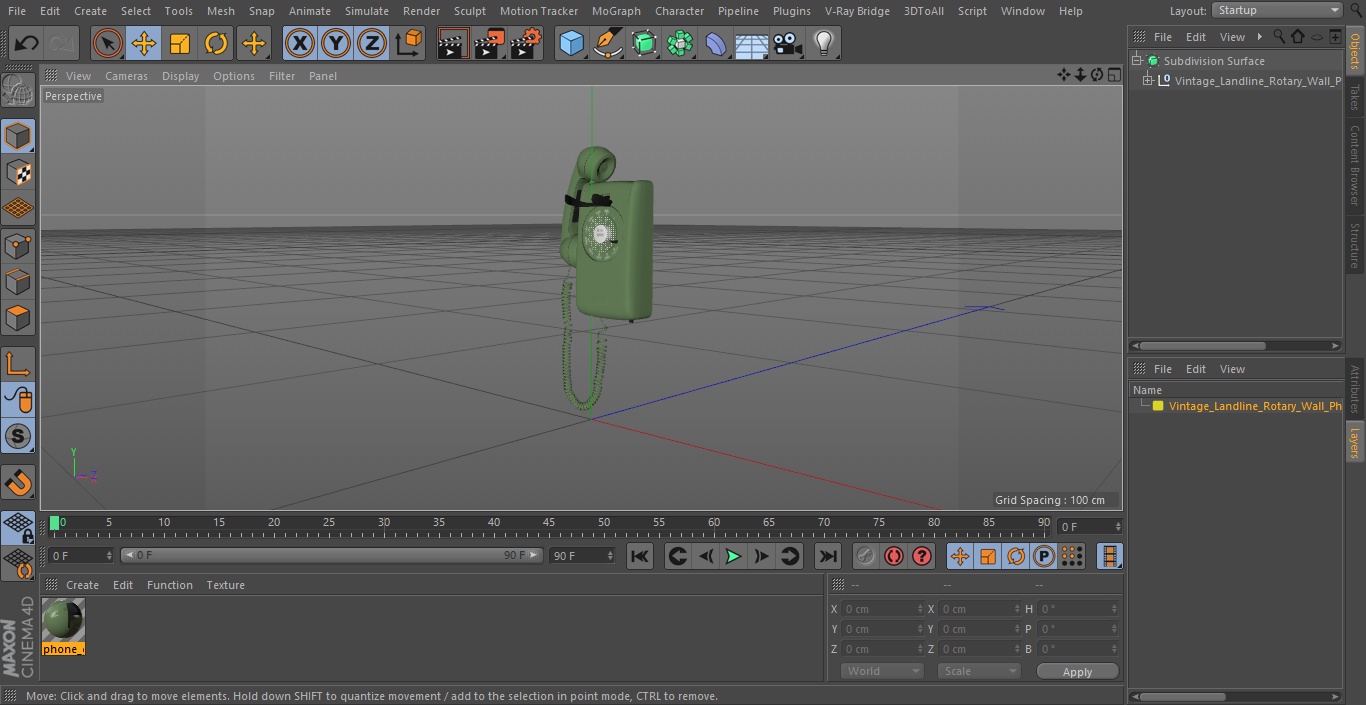Toggle the viewport Solo S icon
The height and width of the screenshot is (705, 1366).
coord(18,436)
